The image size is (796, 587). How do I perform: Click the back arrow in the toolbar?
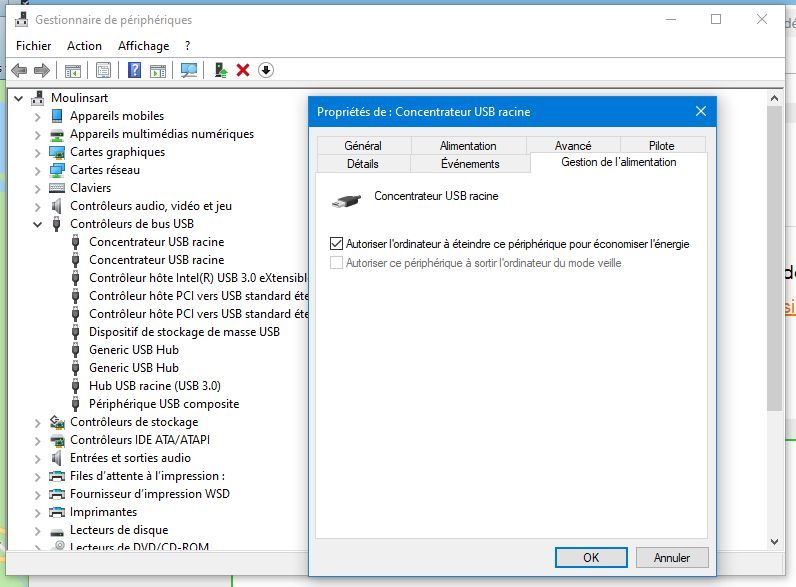click(19, 70)
